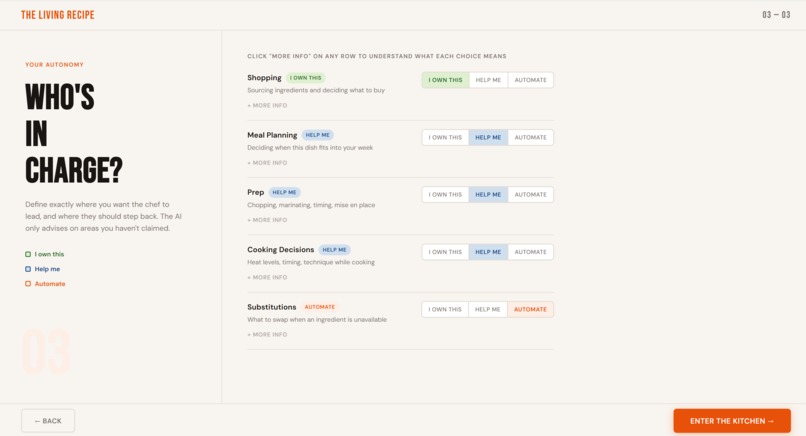Set Meal Planning to I Own This

point(445,137)
